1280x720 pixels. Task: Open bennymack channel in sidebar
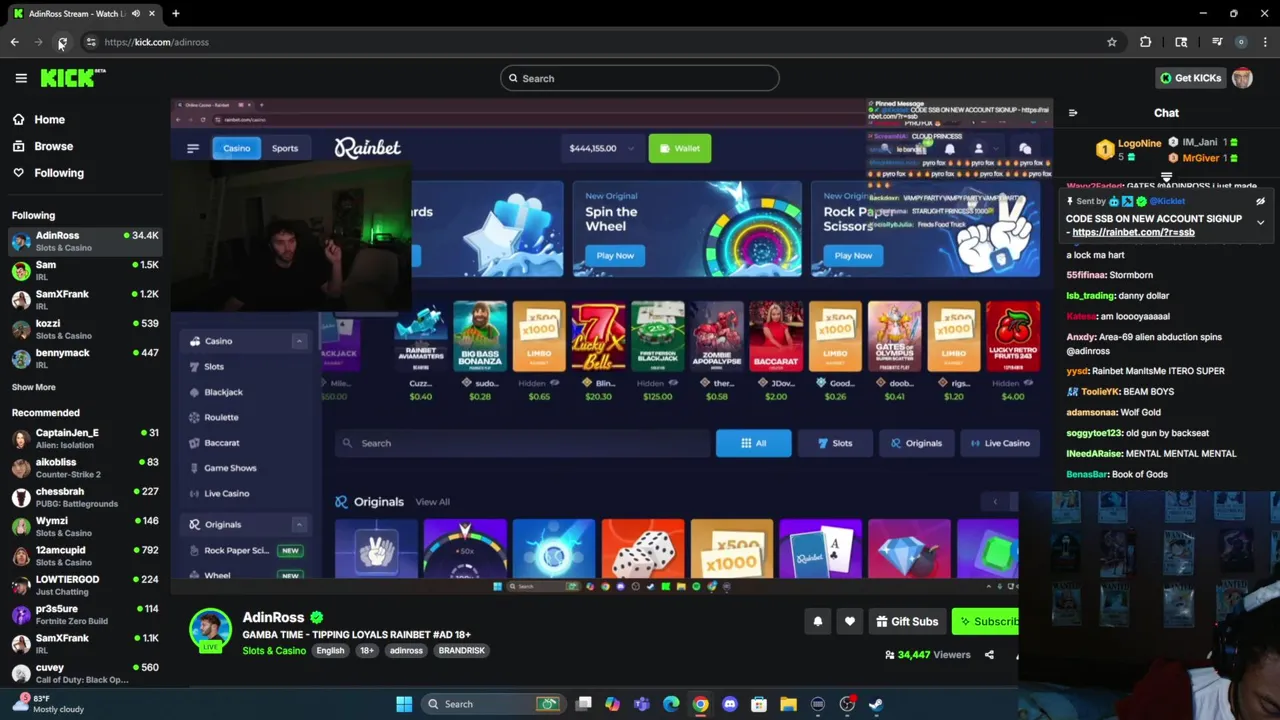pos(85,358)
